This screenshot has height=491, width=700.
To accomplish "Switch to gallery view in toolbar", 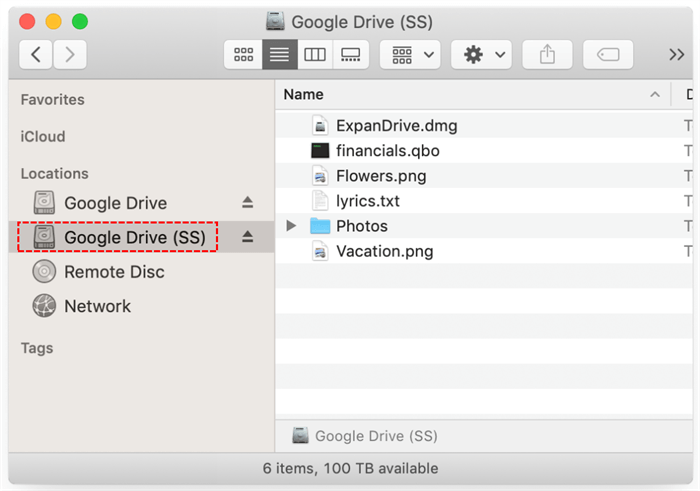I will (351, 55).
